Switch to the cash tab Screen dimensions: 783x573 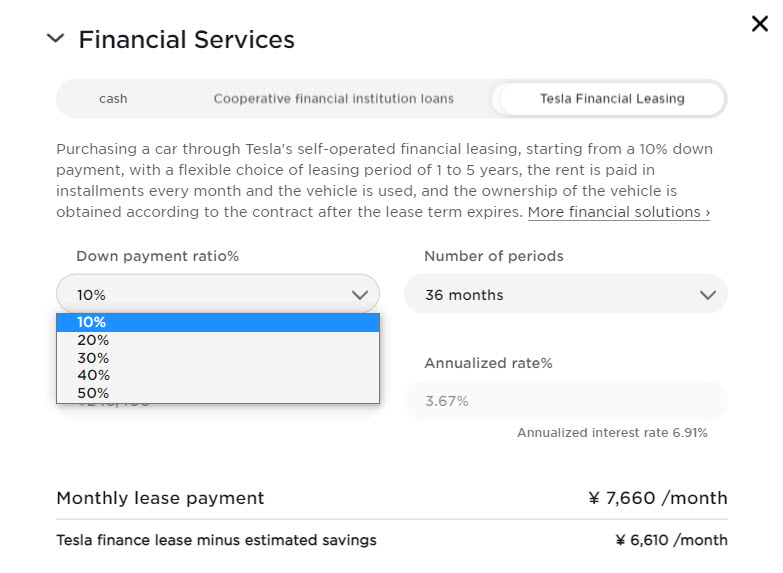(113, 99)
